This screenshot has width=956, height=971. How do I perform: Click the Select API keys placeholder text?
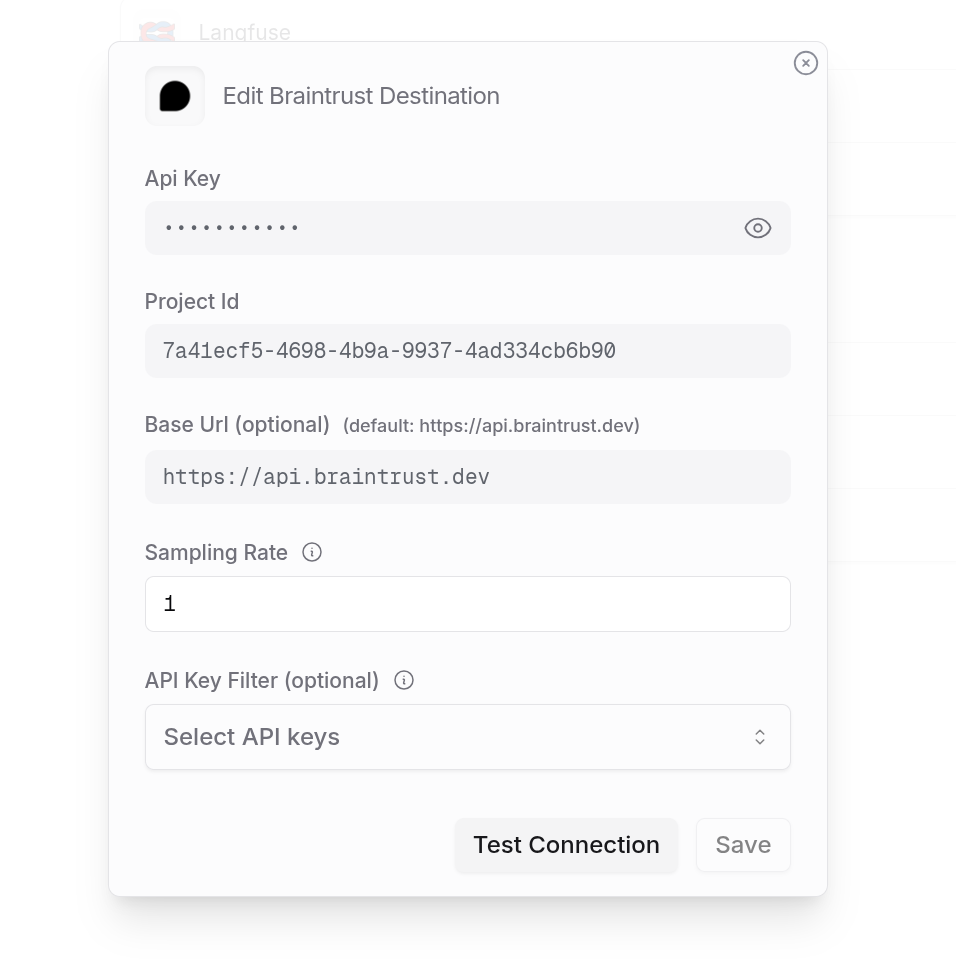point(252,737)
